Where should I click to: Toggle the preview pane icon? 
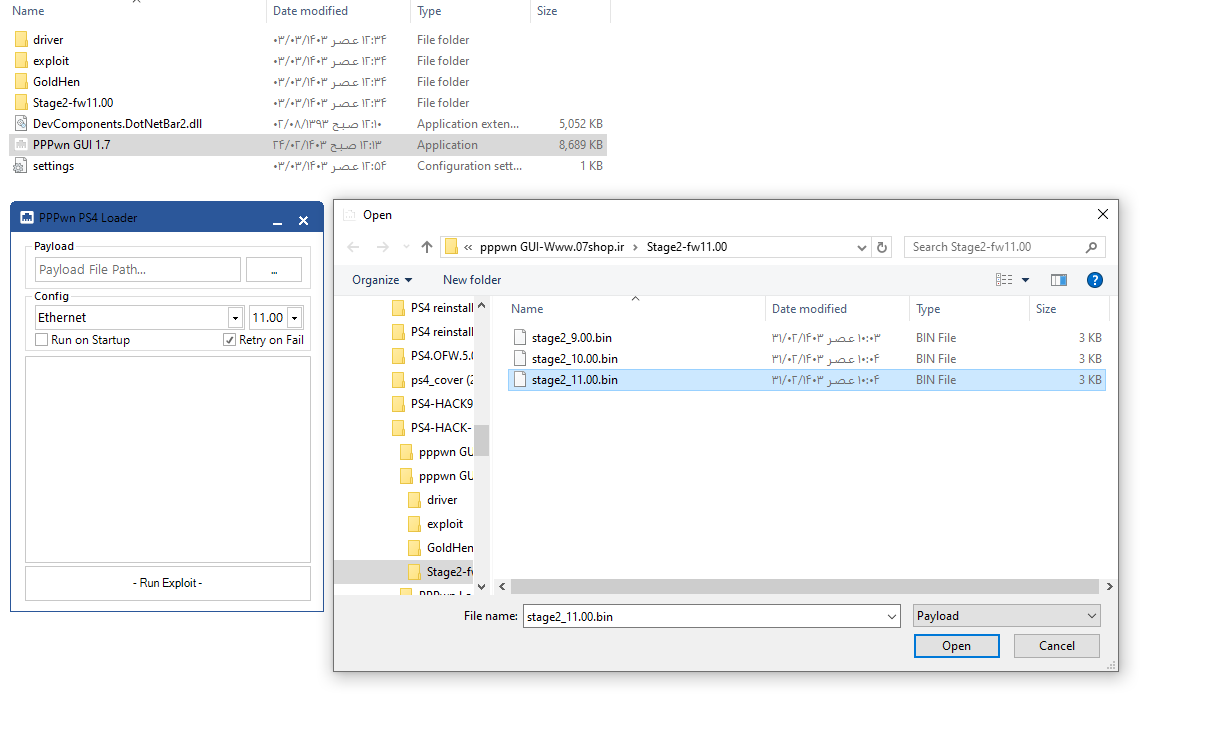[x=1059, y=280]
